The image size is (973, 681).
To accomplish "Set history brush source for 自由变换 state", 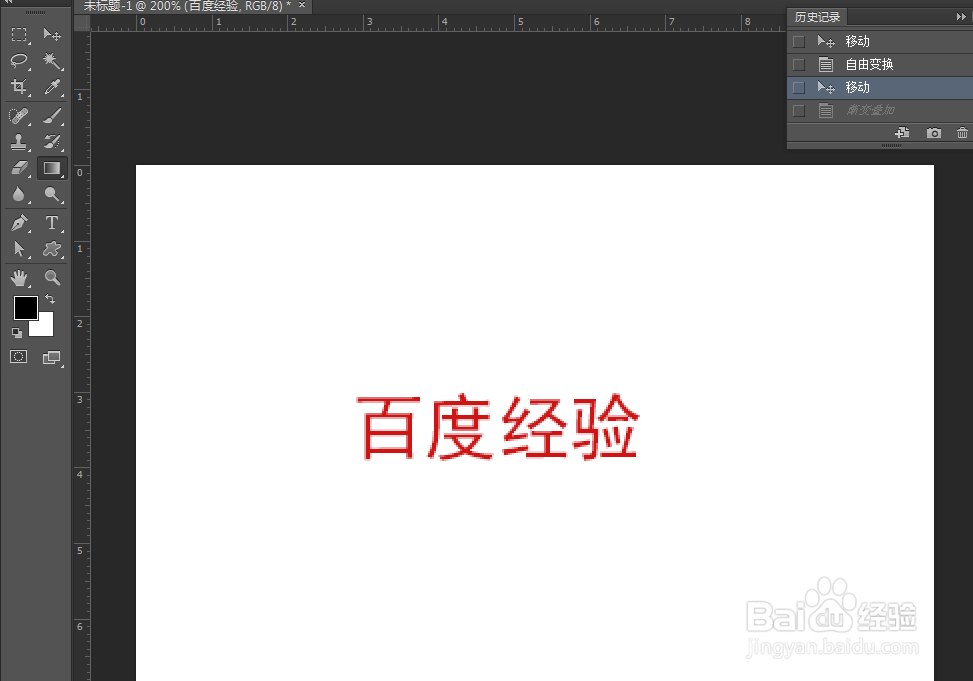I will [799, 65].
